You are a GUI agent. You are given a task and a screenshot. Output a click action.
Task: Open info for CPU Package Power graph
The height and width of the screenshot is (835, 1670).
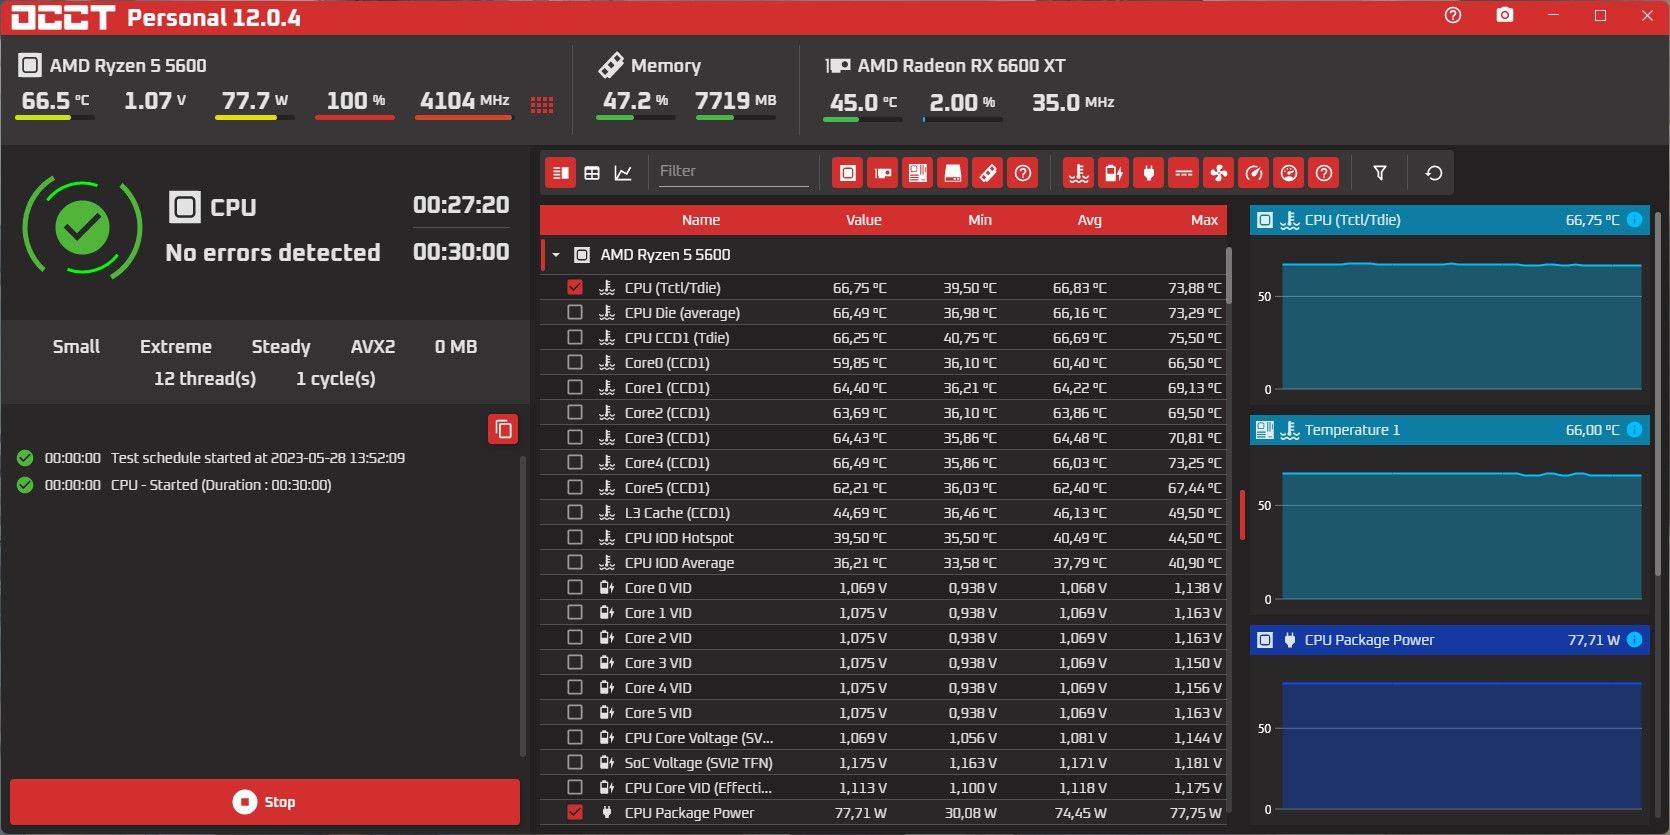coord(1634,640)
